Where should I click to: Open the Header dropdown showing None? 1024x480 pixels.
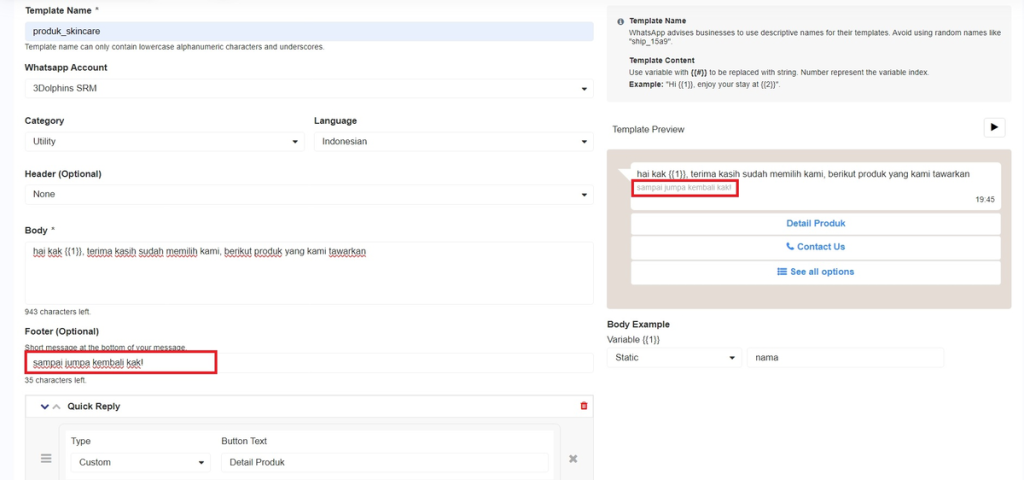click(308, 194)
